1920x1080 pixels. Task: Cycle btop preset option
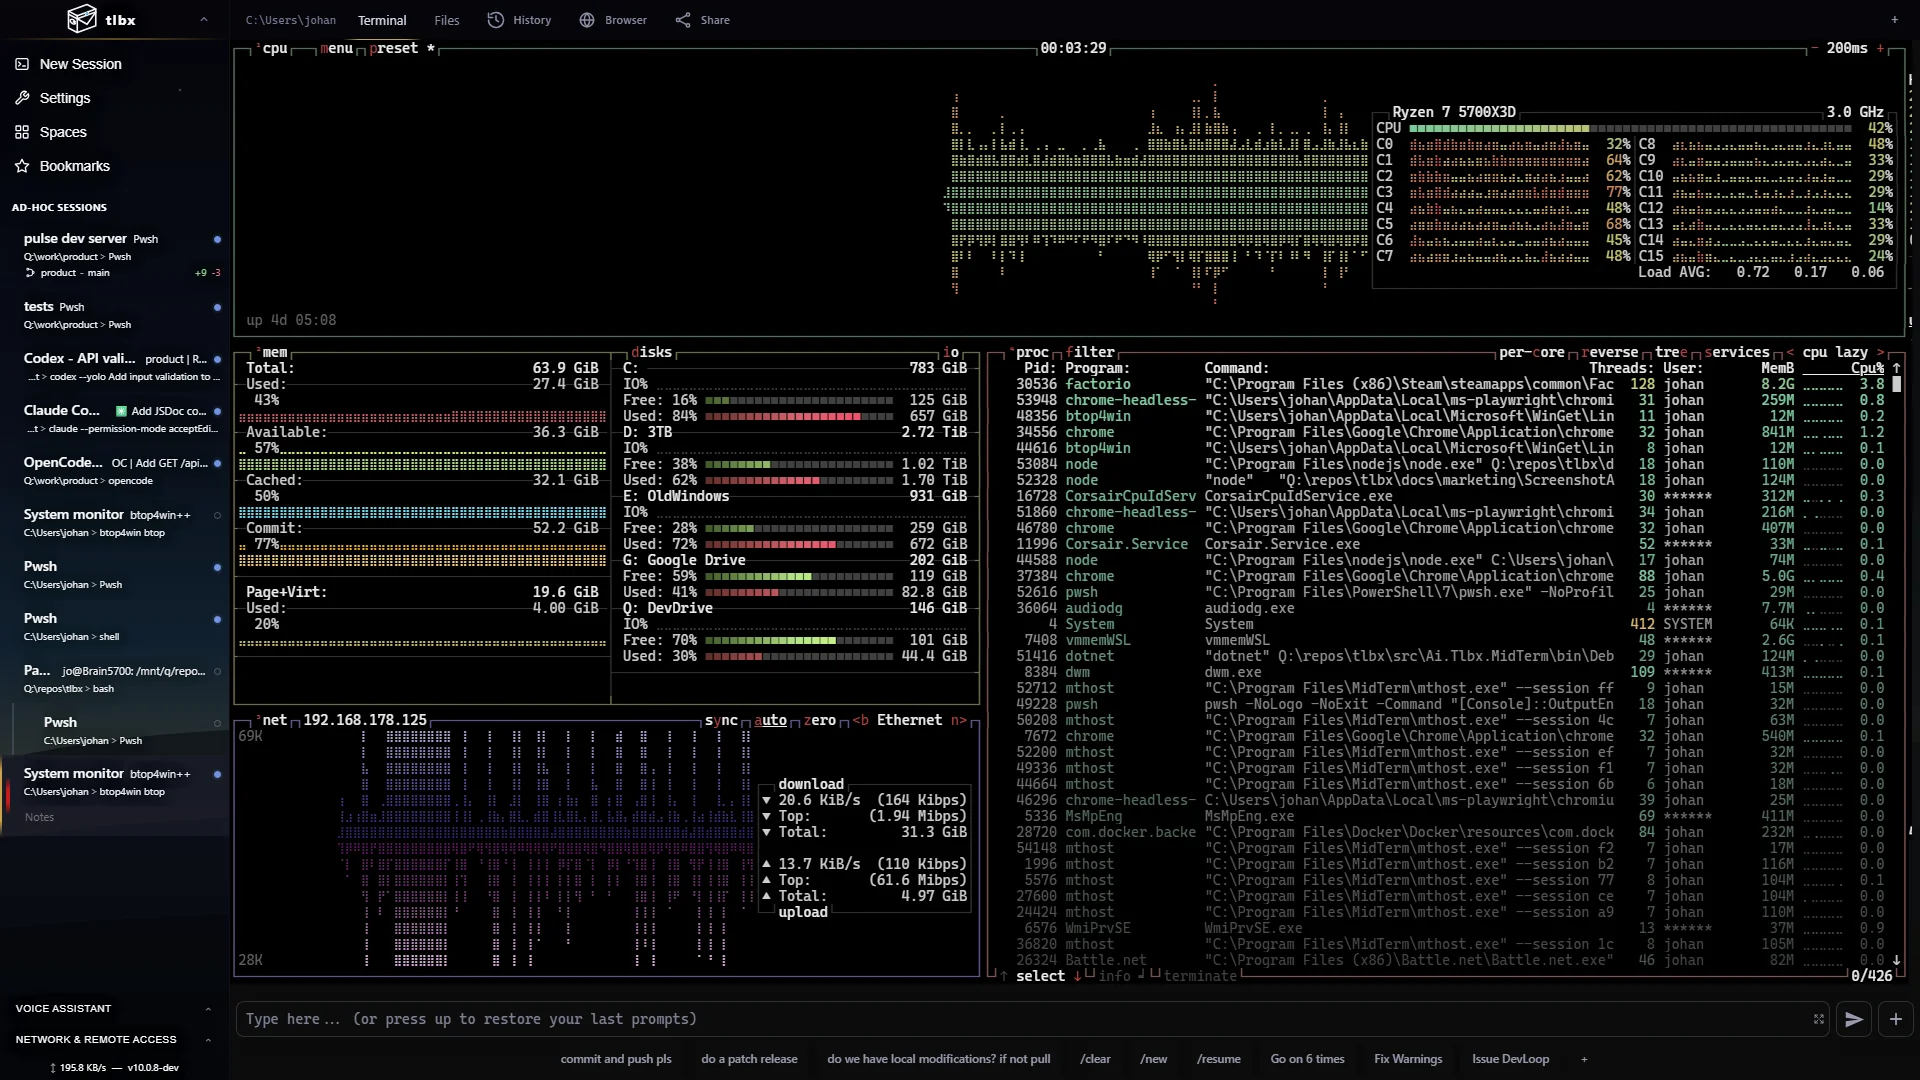click(x=394, y=48)
